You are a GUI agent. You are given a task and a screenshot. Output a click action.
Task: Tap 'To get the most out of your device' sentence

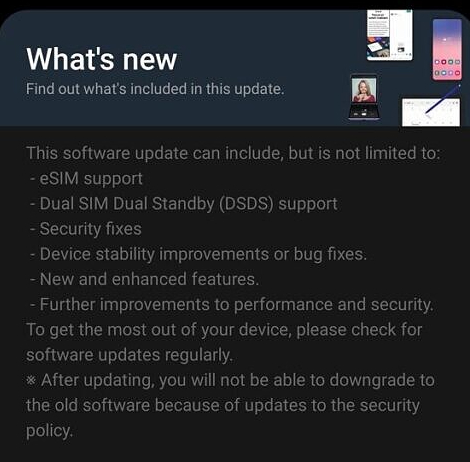[x=224, y=330]
